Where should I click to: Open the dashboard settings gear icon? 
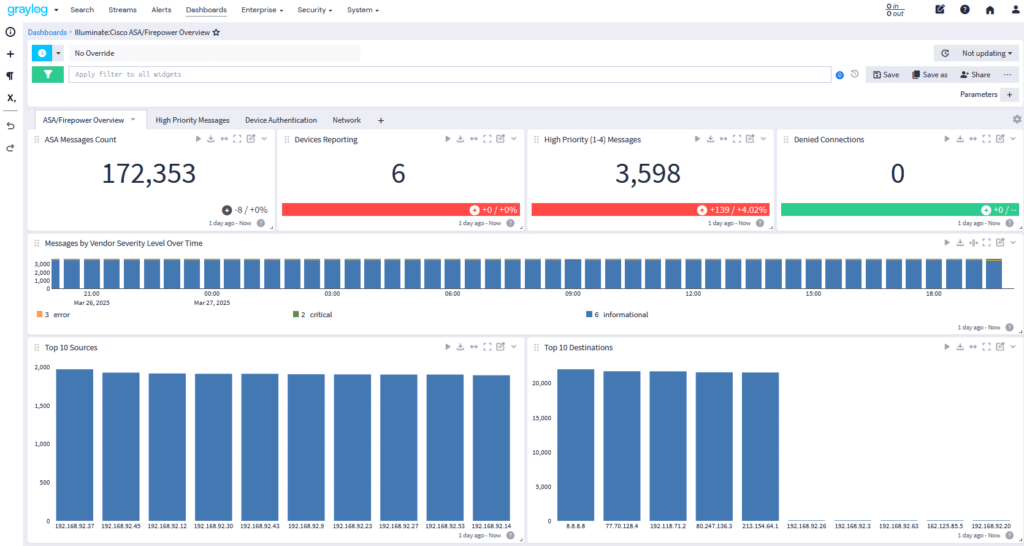[x=1016, y=119]
